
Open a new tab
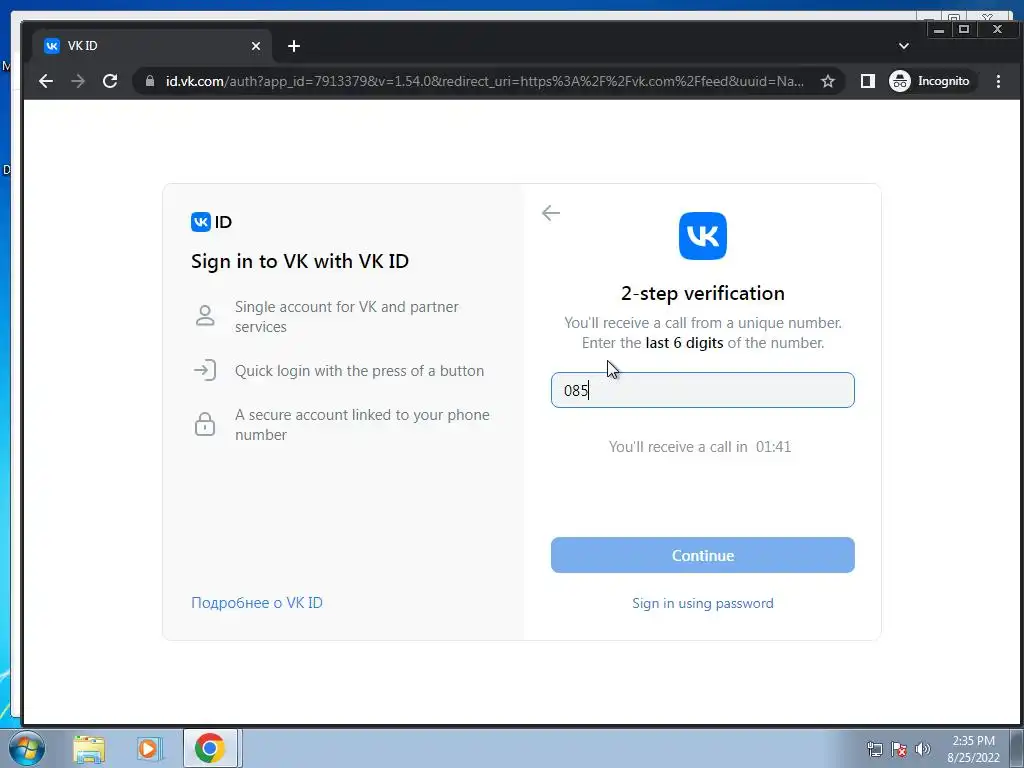294,46
